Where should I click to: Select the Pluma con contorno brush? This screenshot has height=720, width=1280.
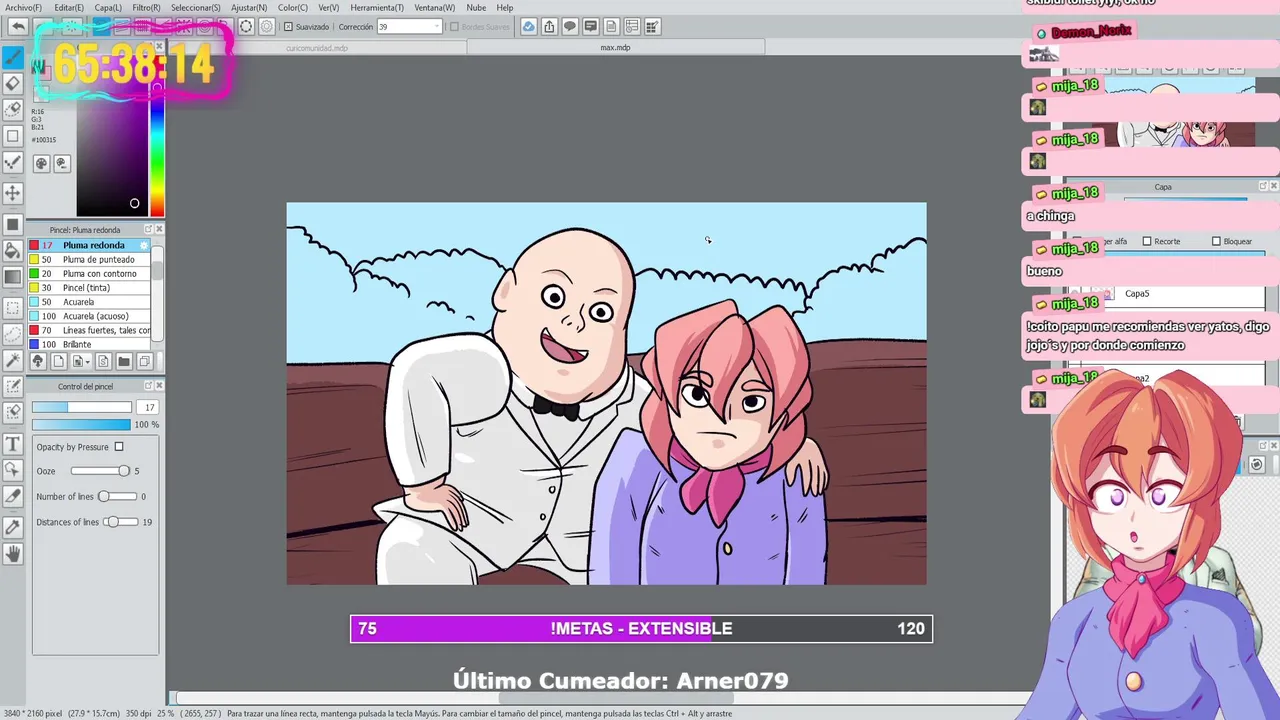pyautogui.click(x=90, y=273)
